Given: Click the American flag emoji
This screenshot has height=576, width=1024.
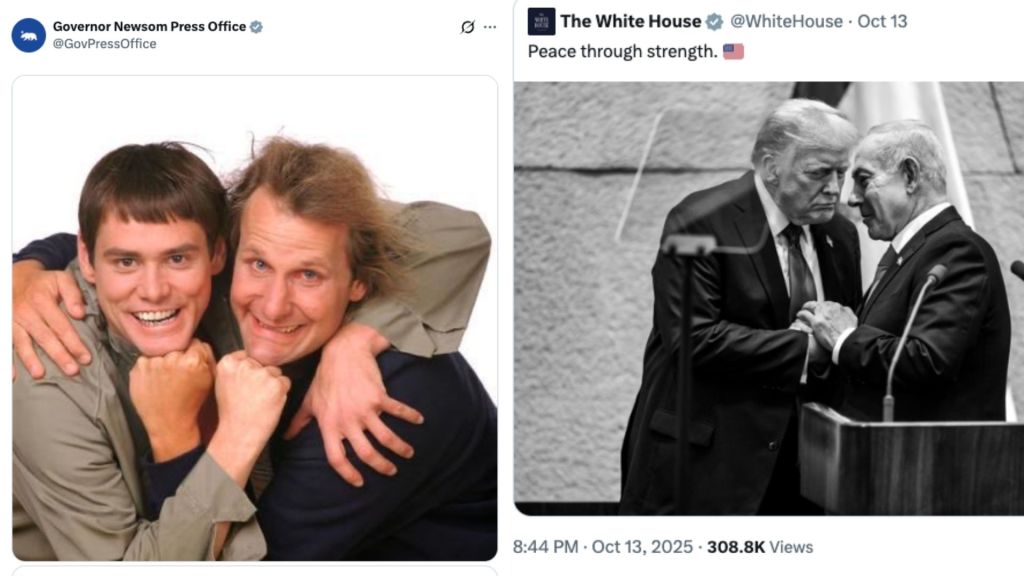Looking at the screenshot, I should [x=733, y=51].
